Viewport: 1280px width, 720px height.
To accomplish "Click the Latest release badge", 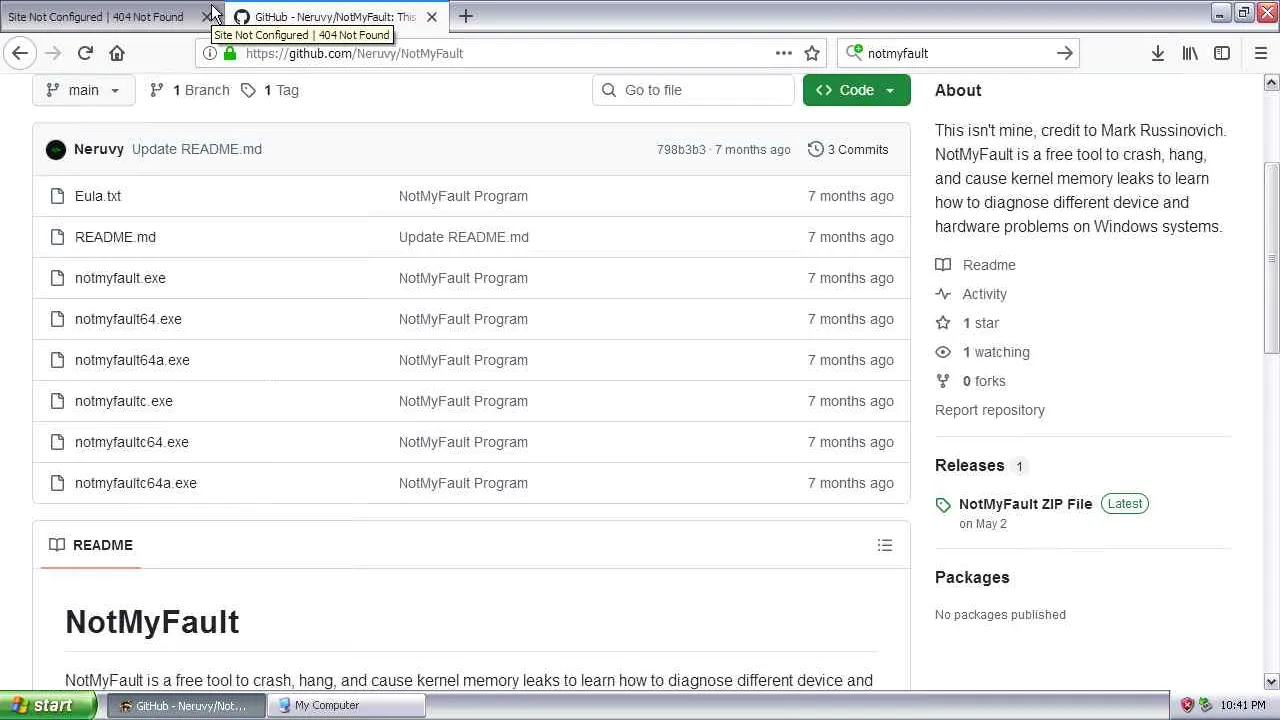I will (1125, 504).
